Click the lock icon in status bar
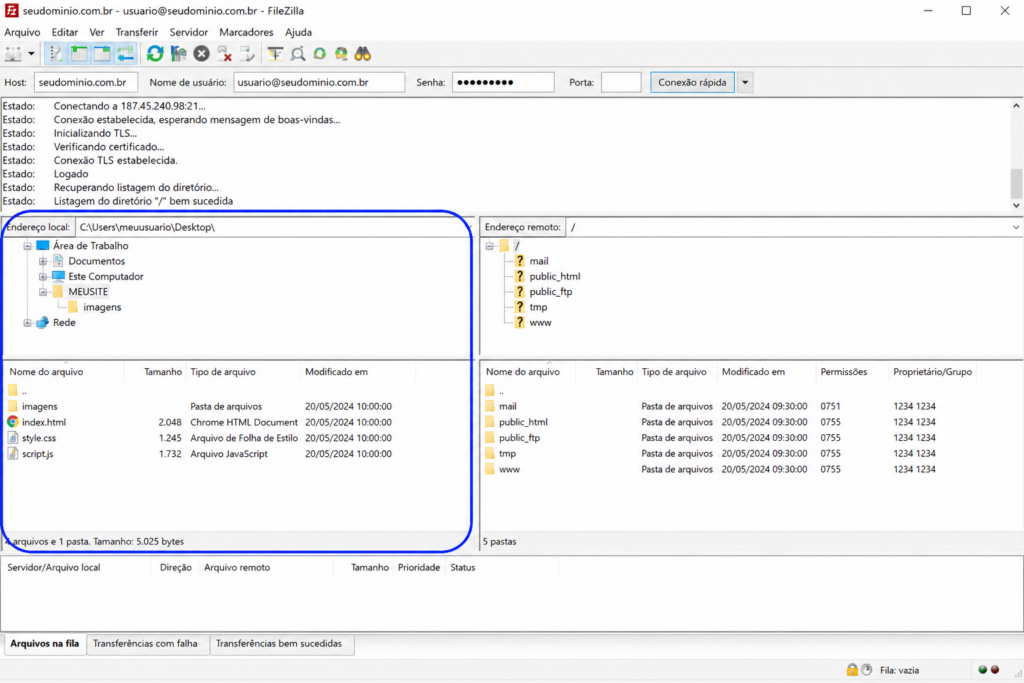The width and height of the screenshot is (1024, 683). [x=852, y=669]
